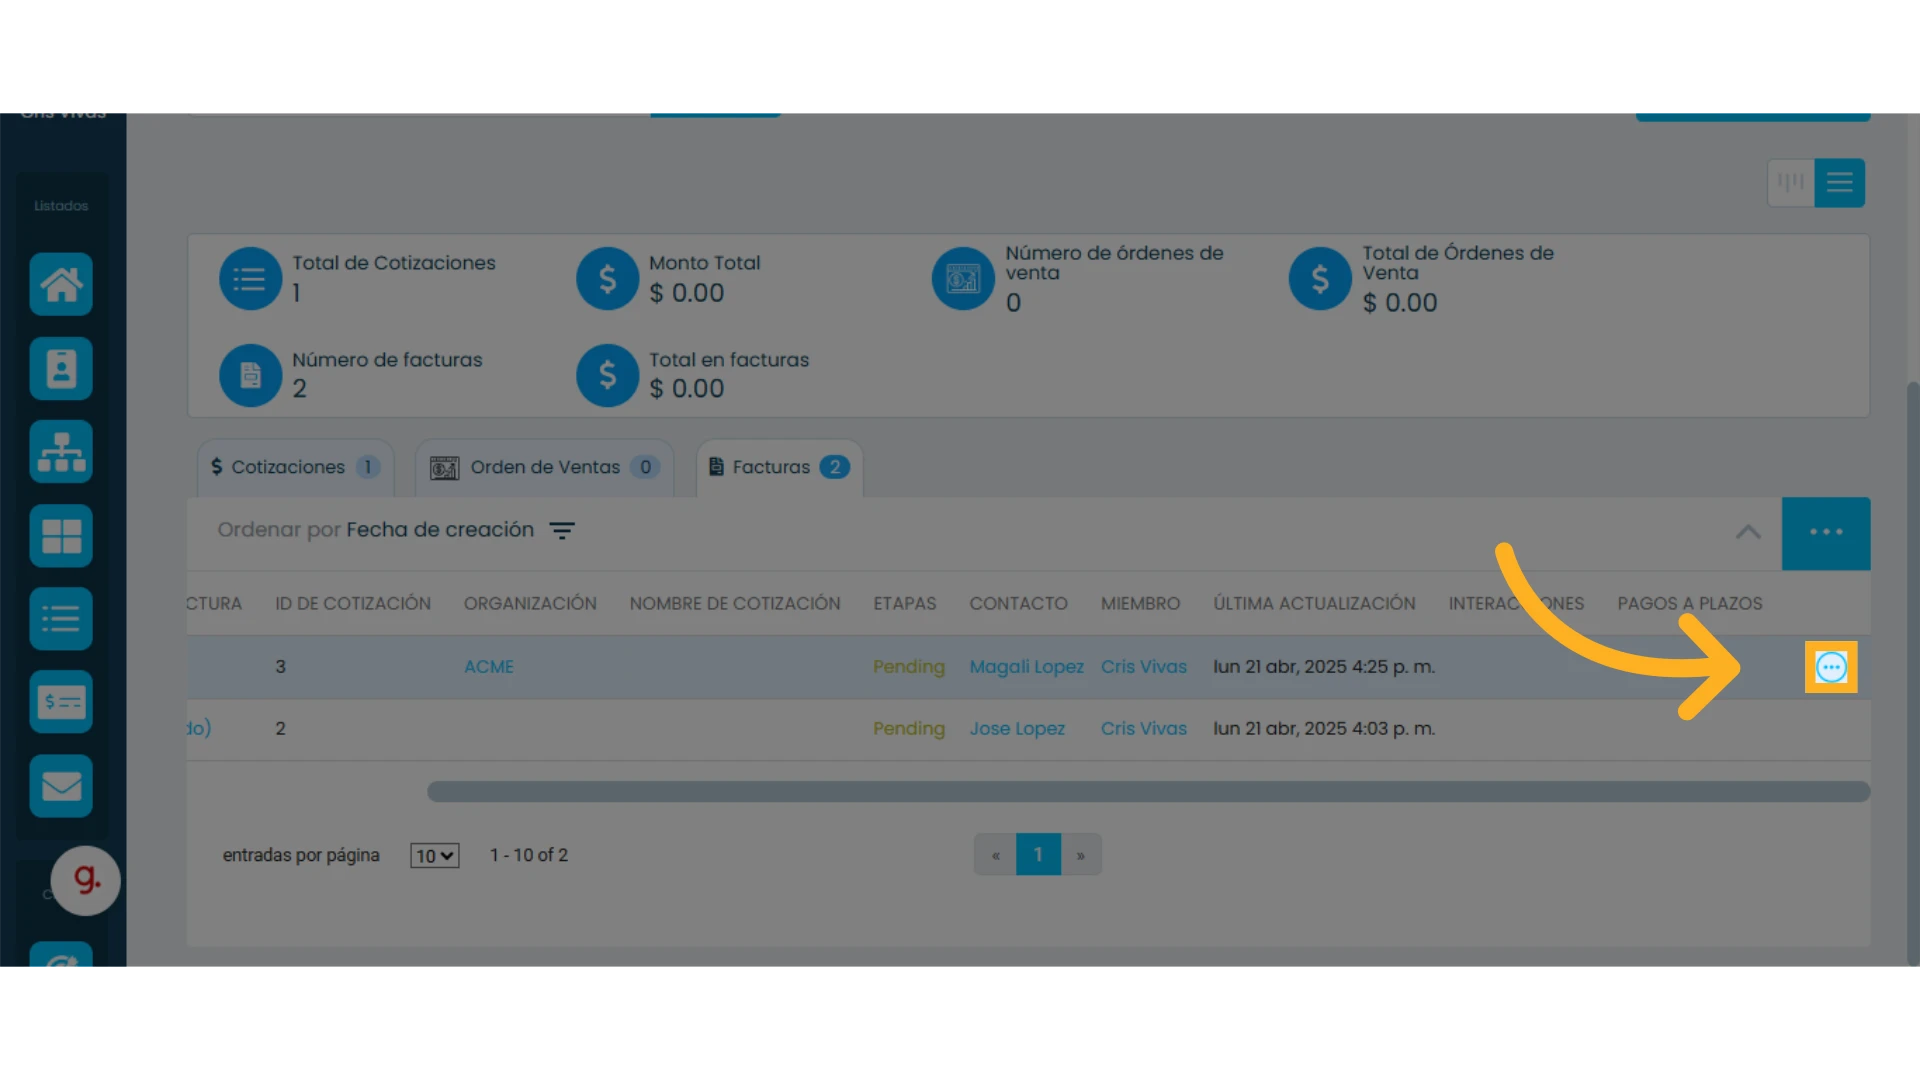The height and width of the screenshot is (1080, 1920).
Task: Open the payment card sidebar icon
Action: pyautogui.click(x=61, y=702)
